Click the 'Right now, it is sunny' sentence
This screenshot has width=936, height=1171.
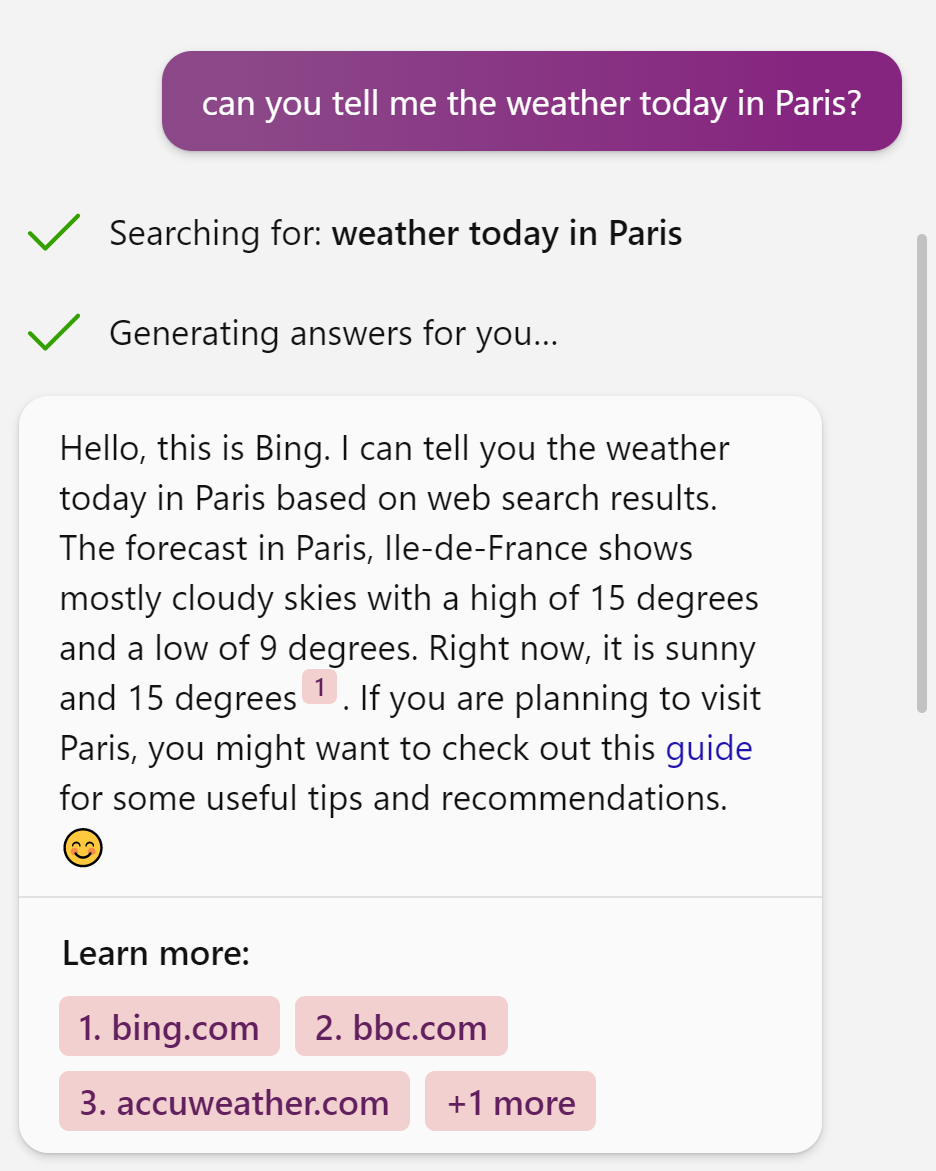(x=592, y=649)
